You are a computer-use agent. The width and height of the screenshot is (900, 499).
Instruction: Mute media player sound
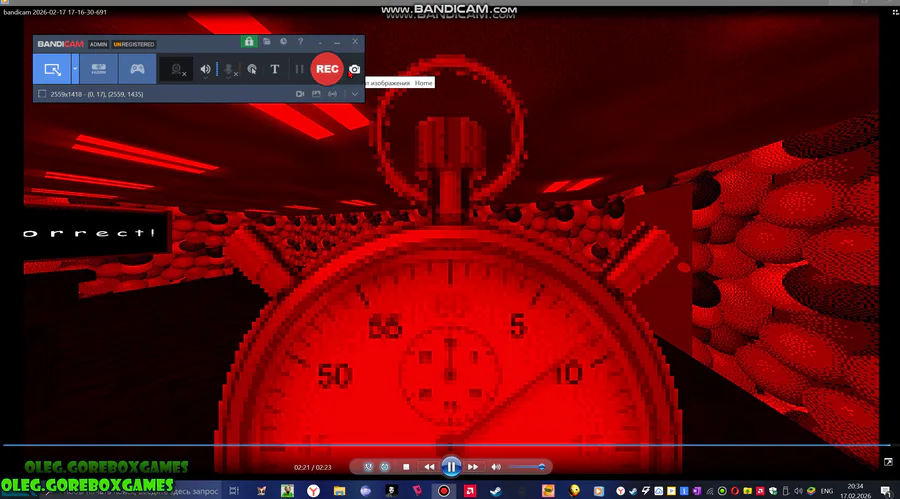coord(496,467)
